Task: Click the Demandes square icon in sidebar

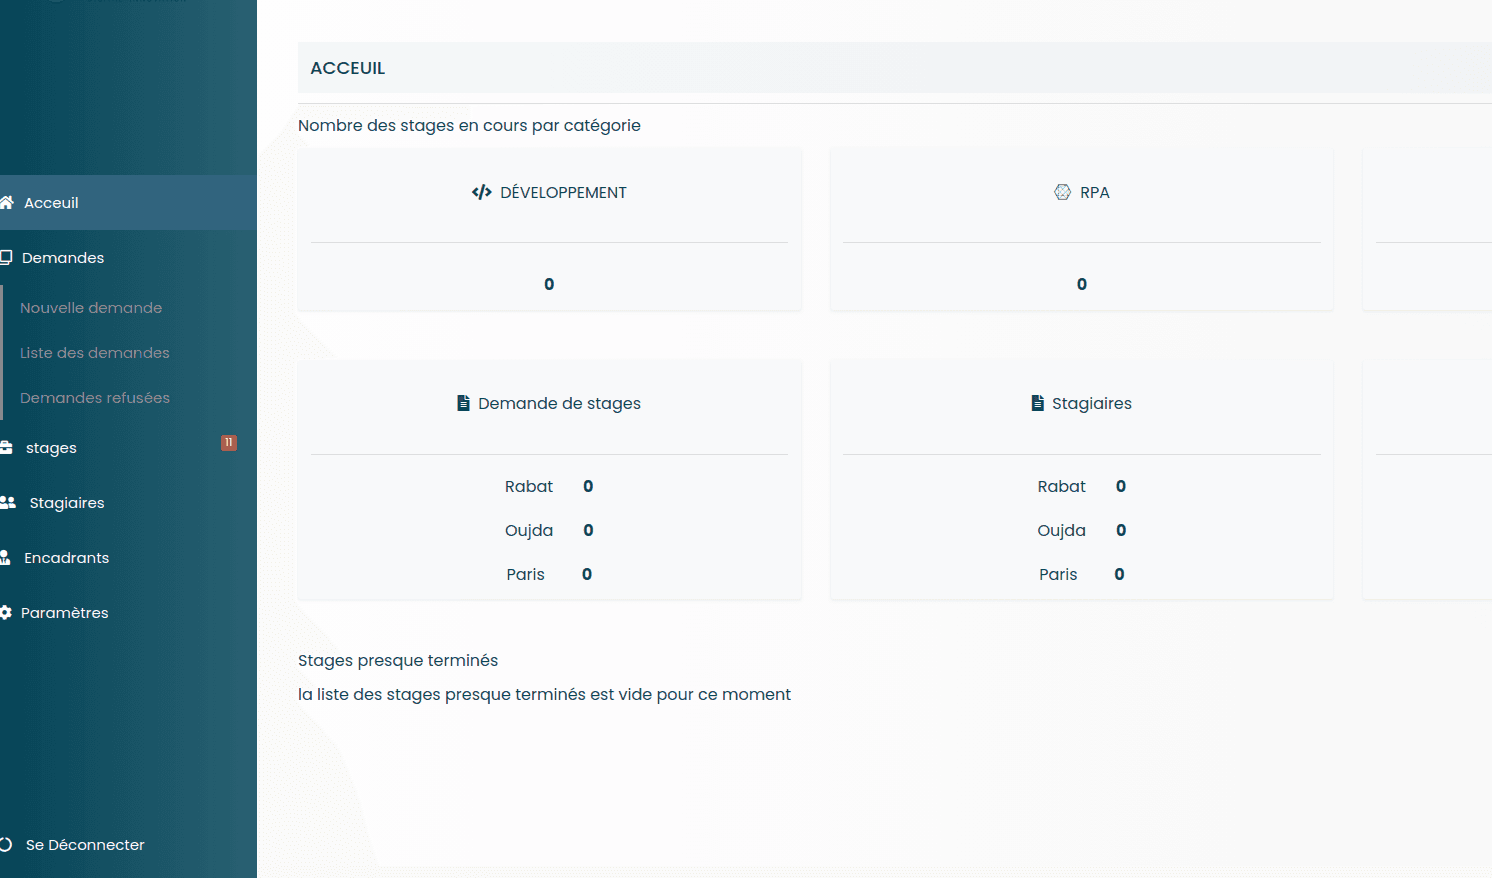Action: [6, 257]
